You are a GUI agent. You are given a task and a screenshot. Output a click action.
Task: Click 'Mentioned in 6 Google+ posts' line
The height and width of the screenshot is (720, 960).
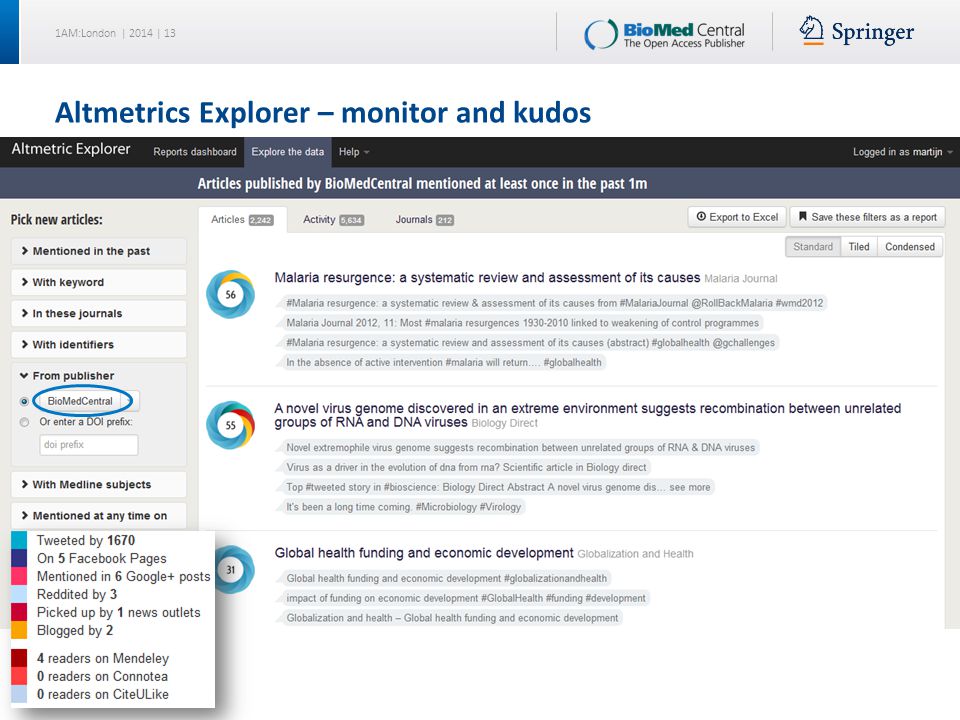click(x=123, y=576)
